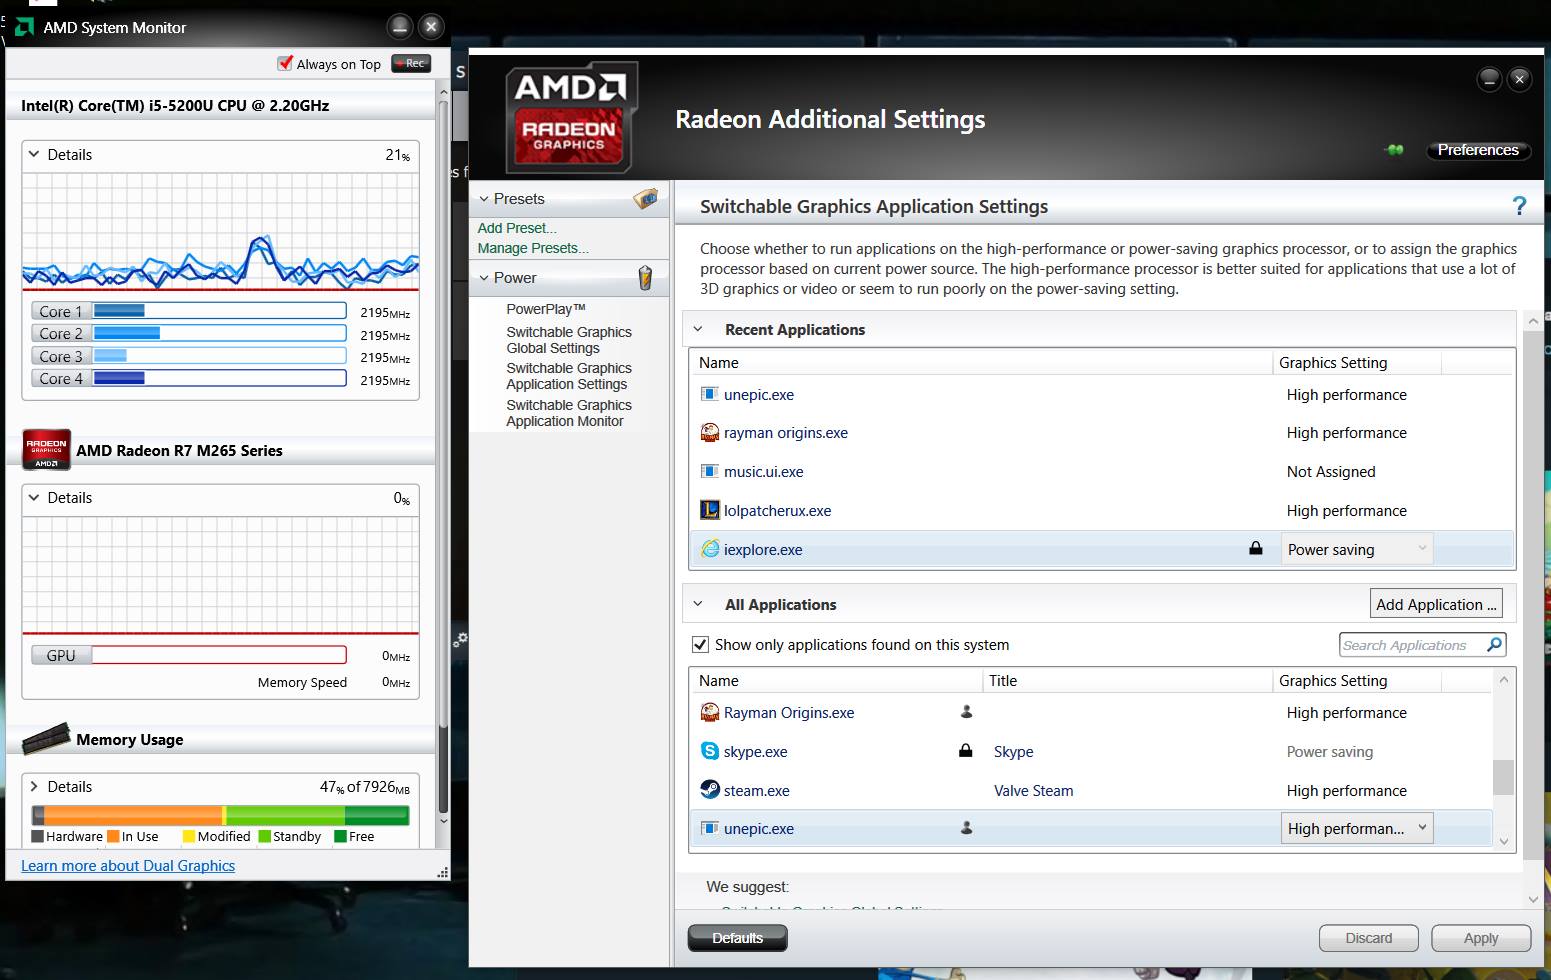Screen dimensions: 1551x980
Task: Open Switchable Graphics Application Monitor
Action: [569, 413]
